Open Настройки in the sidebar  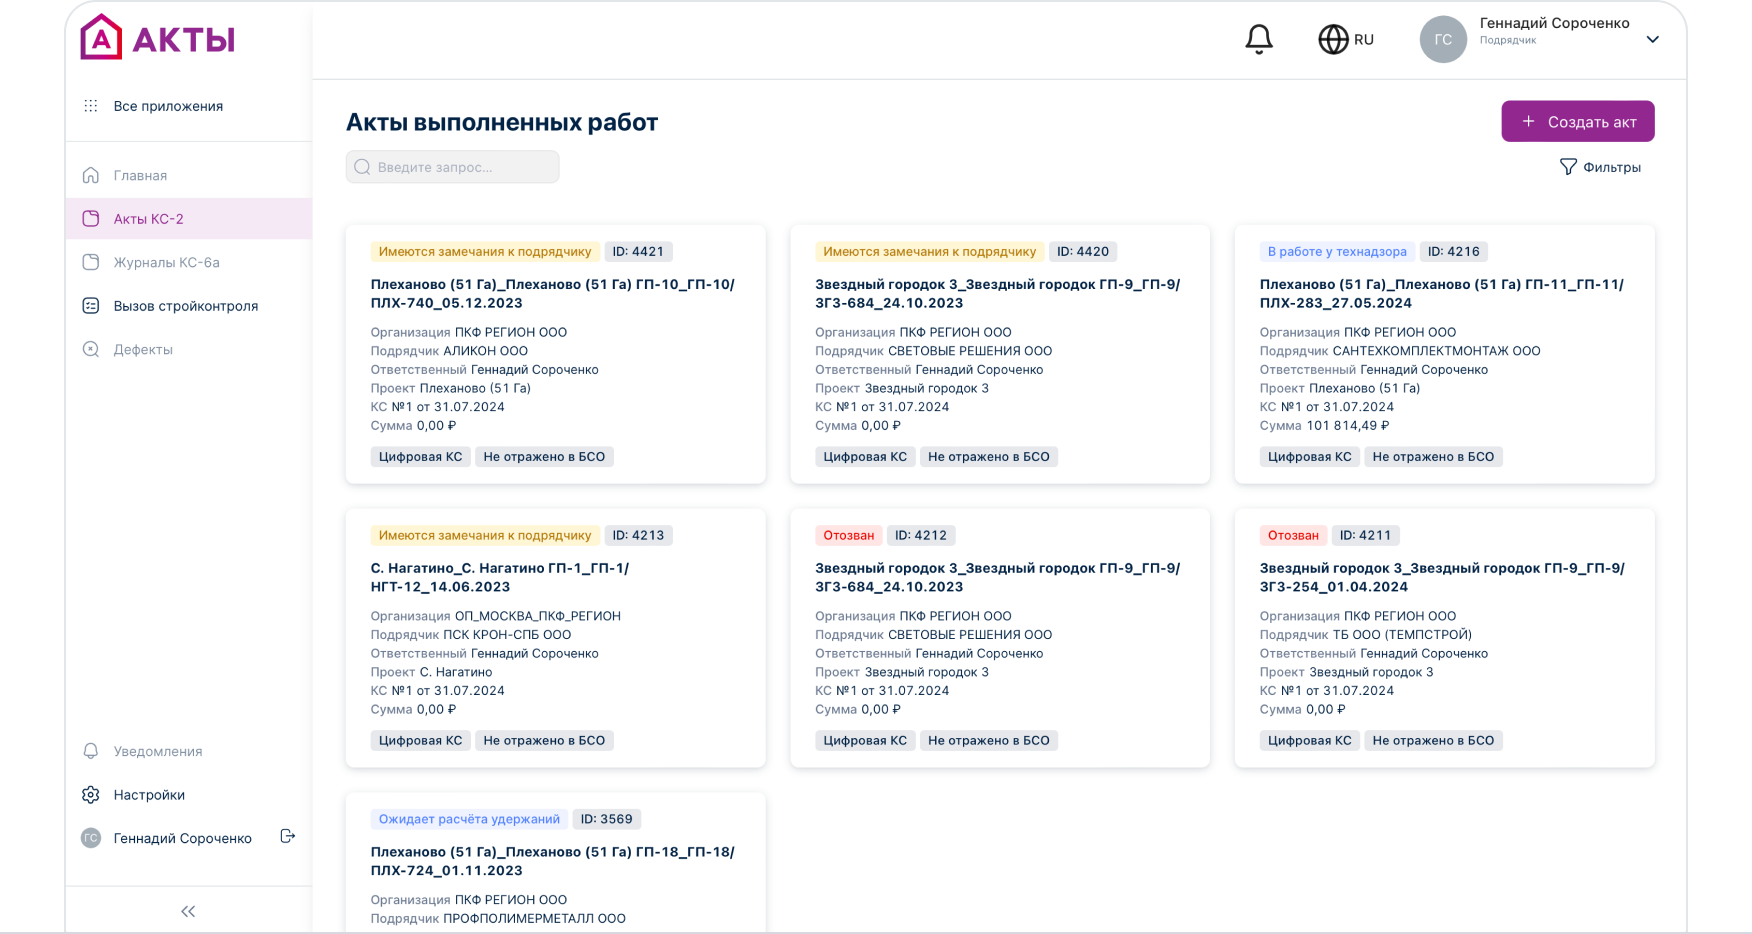(x=149, y=795)
